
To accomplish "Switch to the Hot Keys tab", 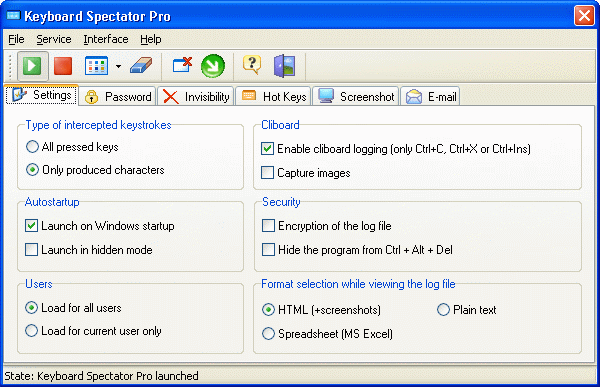I will (x=274, y=96).
